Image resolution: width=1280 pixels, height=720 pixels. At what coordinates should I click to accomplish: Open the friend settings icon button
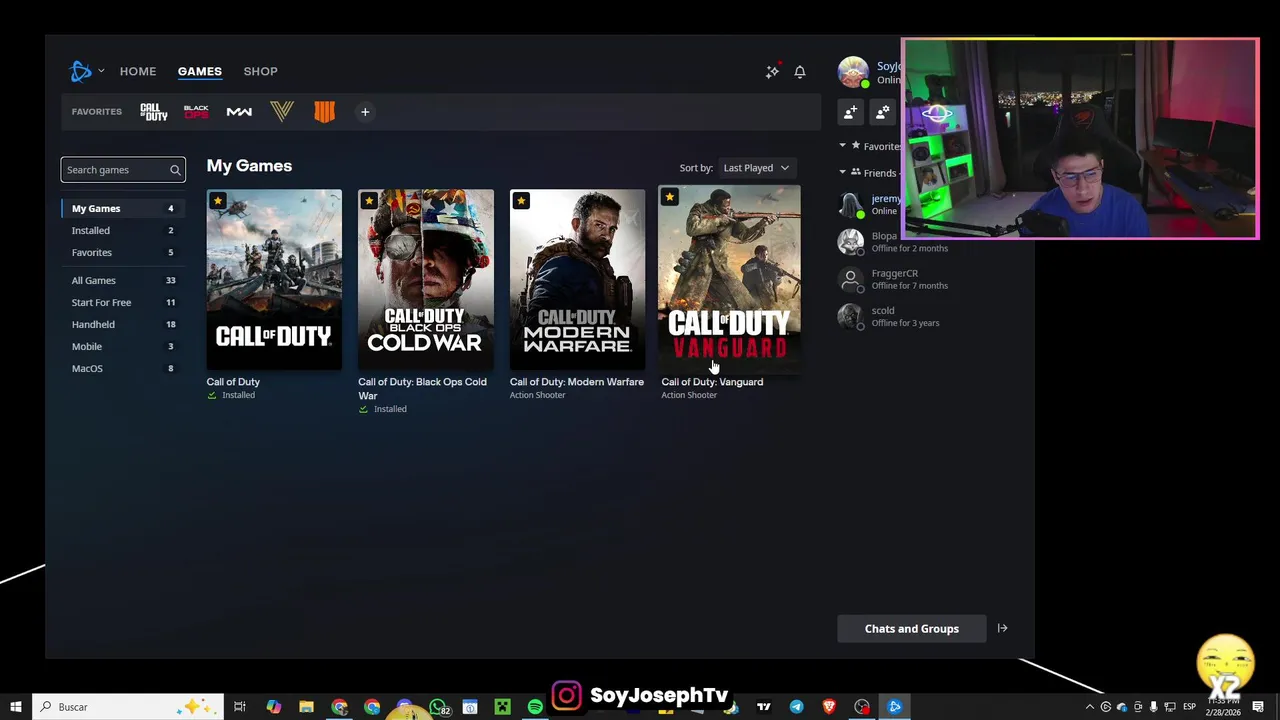(x=882, y=113)
